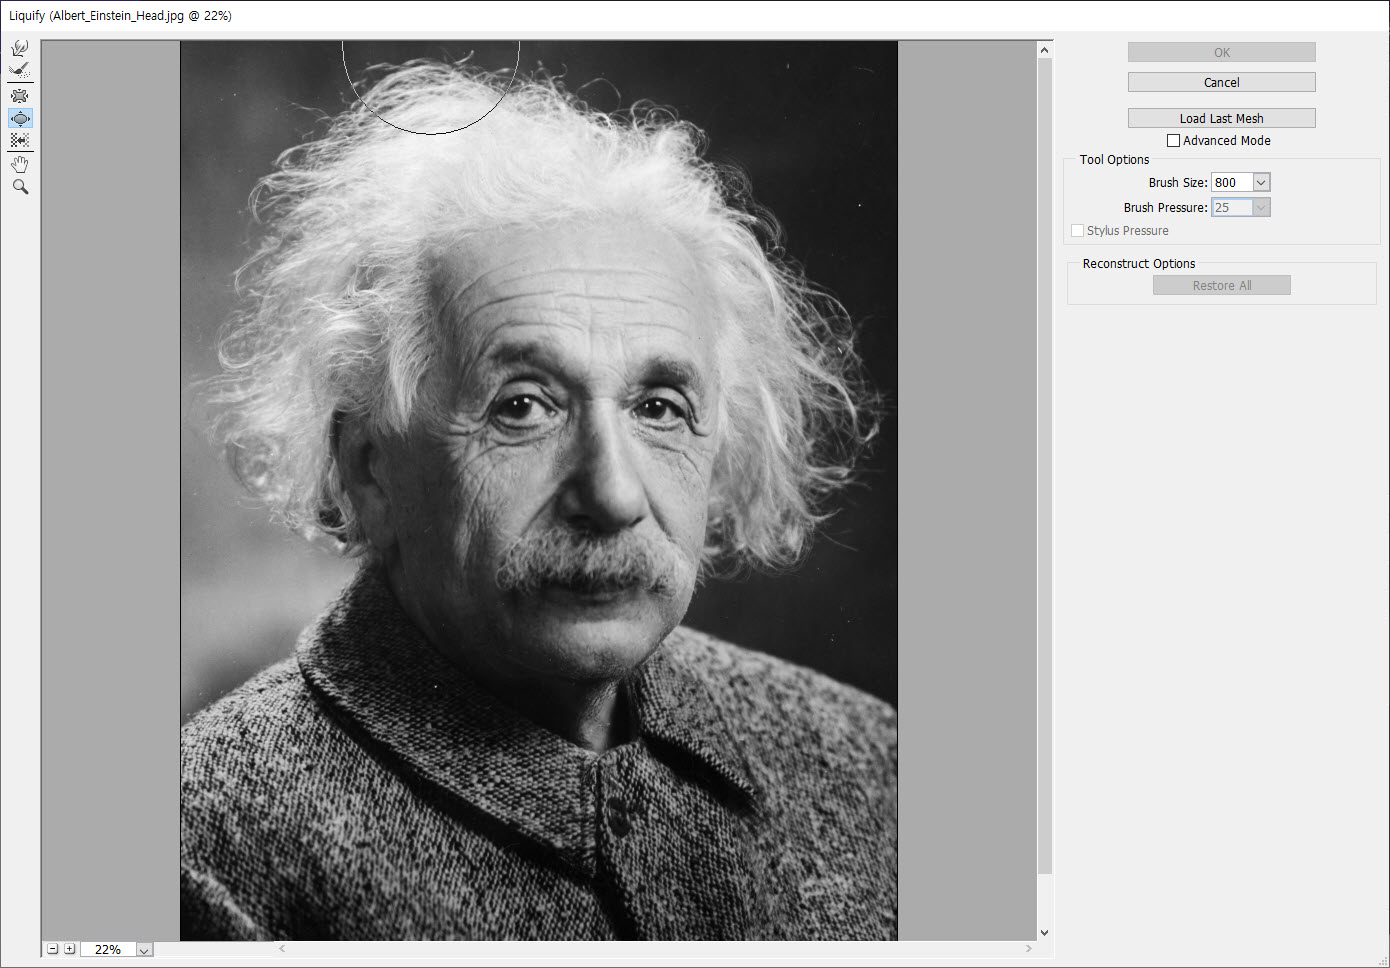This screenshot has width=1390, height=968.
Task: Click the Cancel button
Action: coord(1222,82)
